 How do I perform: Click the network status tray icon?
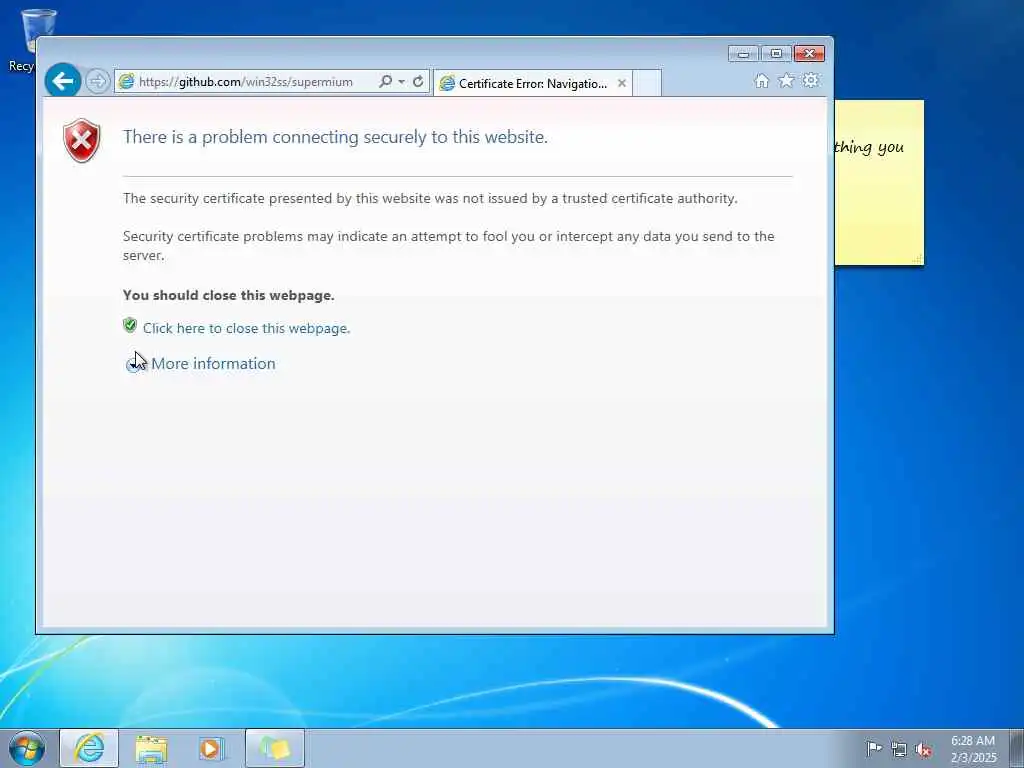pos(899,750)
